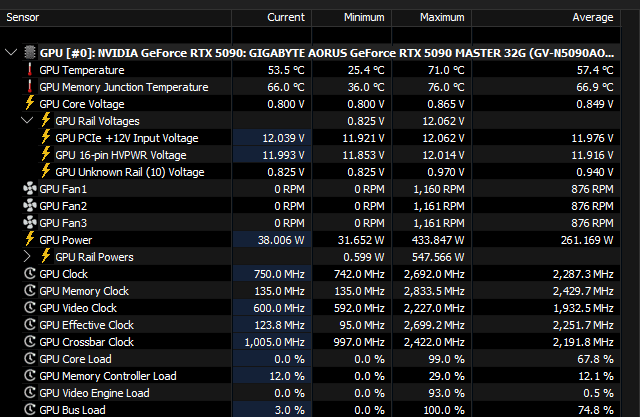The image size is (640, 417).
Task: Select the GPU Core Voltage row label
Action: coord(82,104)
